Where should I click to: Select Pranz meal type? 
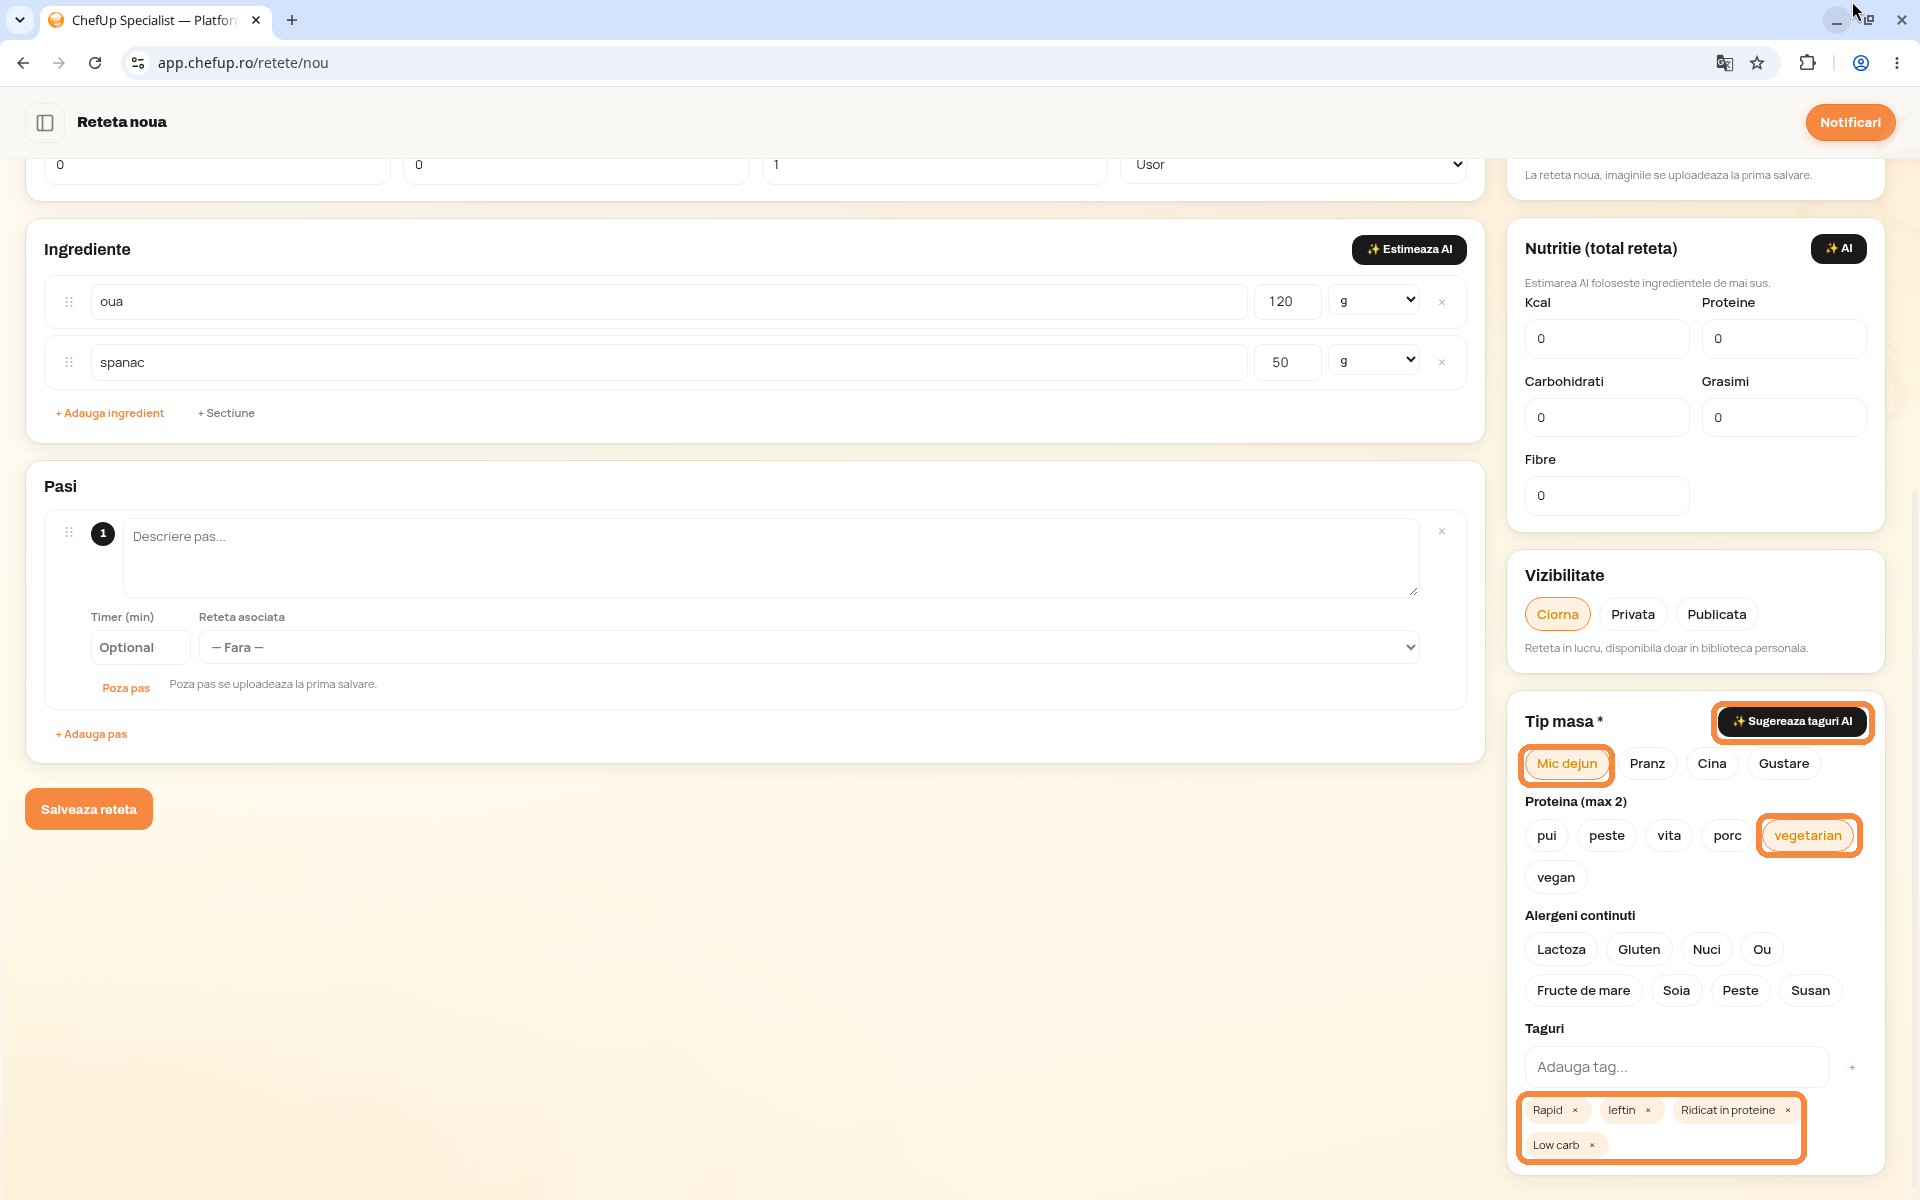click(1647, 764)
